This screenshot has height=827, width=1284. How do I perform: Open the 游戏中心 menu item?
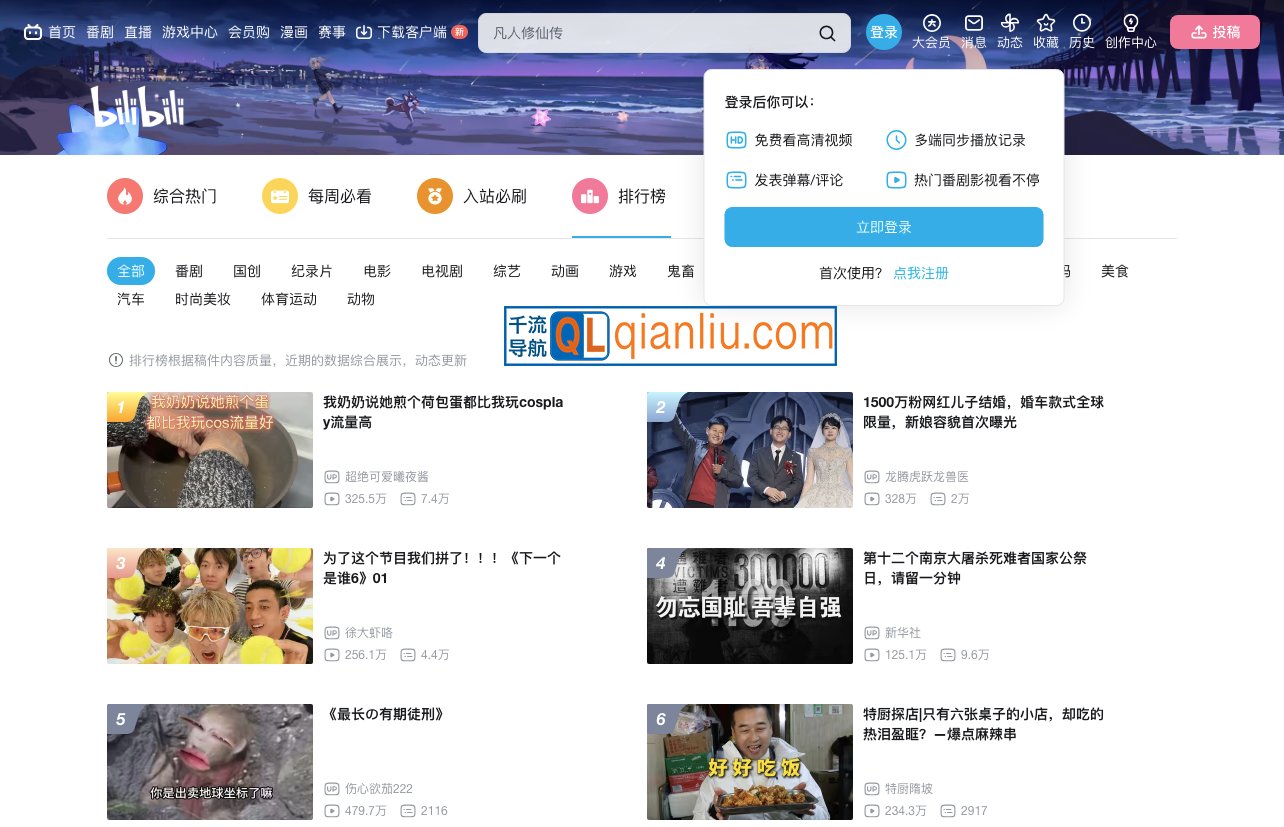pos(189,31)
